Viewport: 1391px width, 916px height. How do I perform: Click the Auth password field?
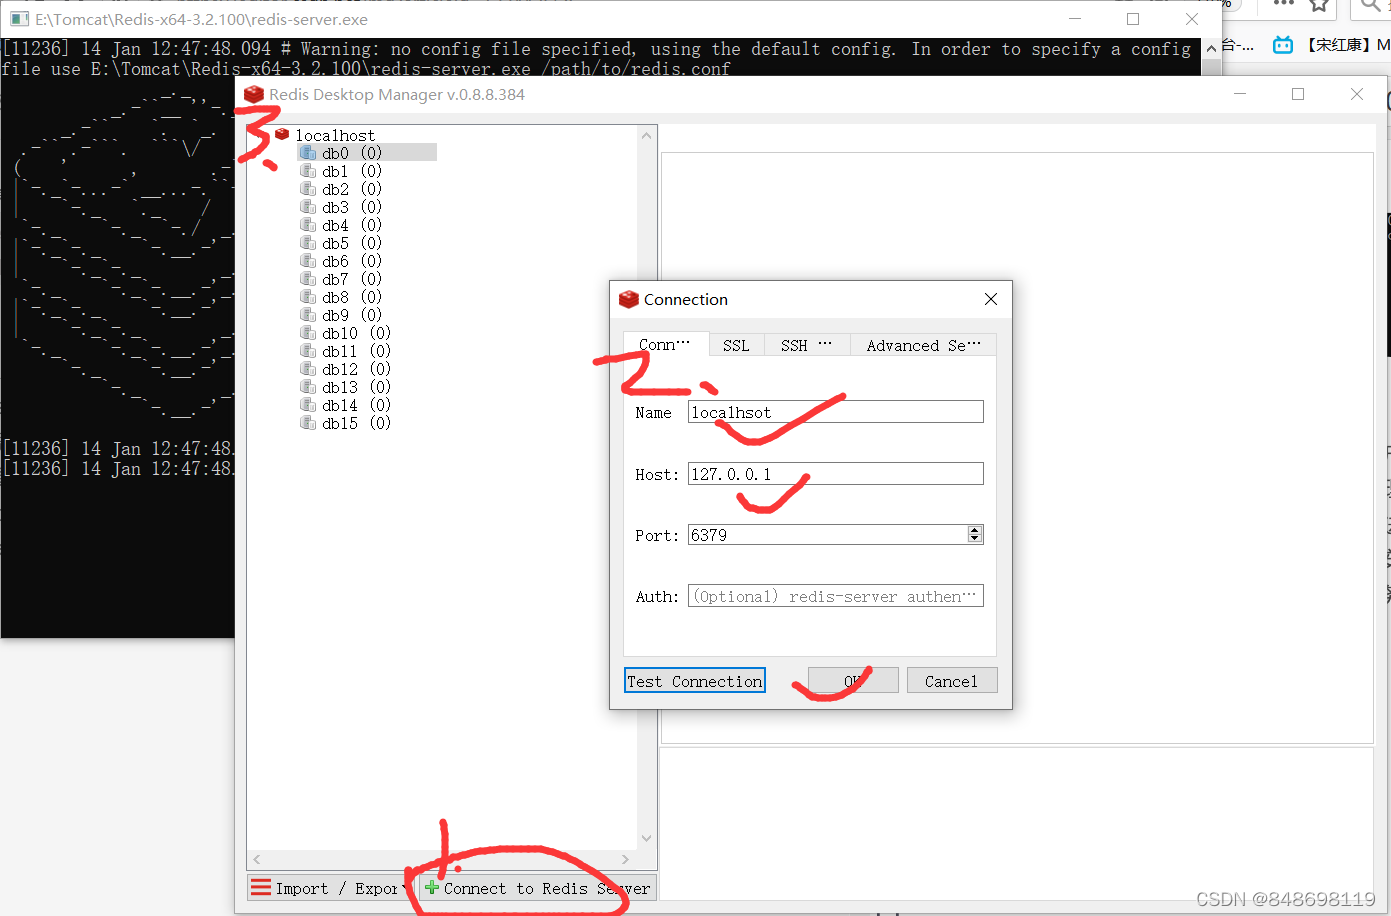(x=836, y=596)
